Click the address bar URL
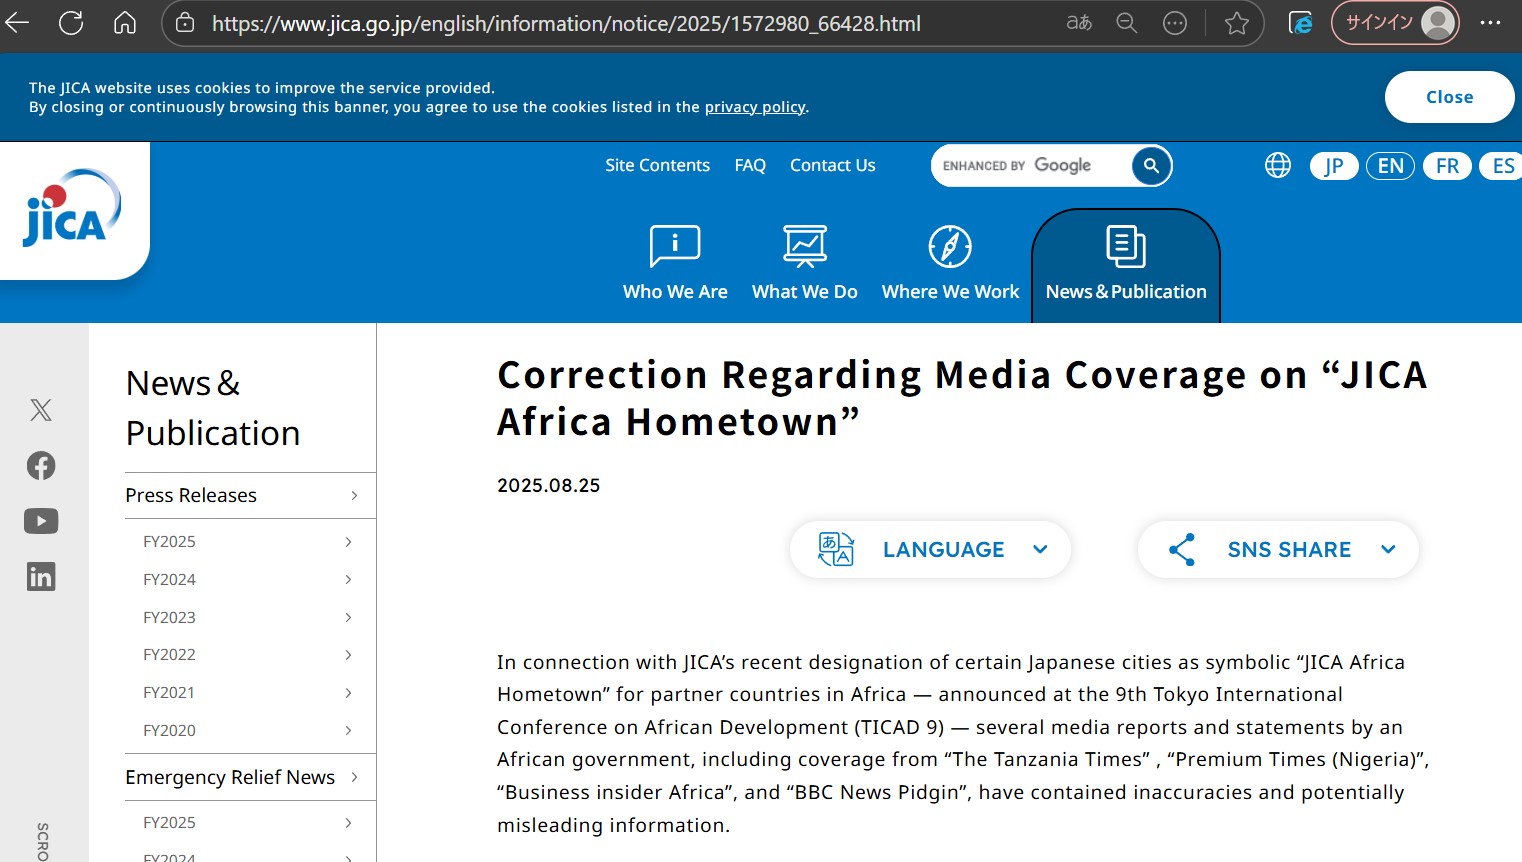 tap(566, 23)
